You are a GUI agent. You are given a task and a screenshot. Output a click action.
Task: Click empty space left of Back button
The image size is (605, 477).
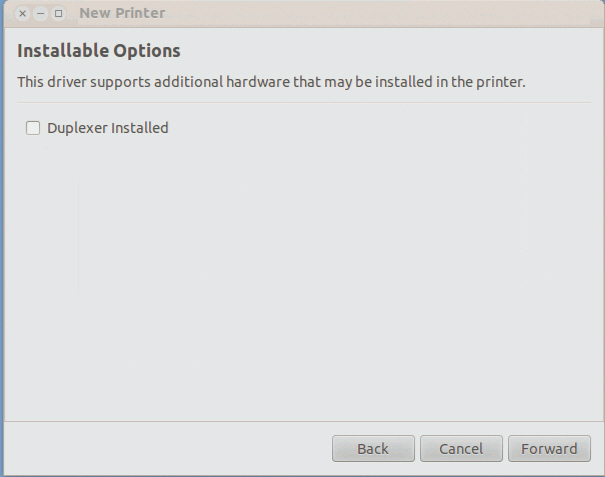pyautogui.click(x=170, y=449)
